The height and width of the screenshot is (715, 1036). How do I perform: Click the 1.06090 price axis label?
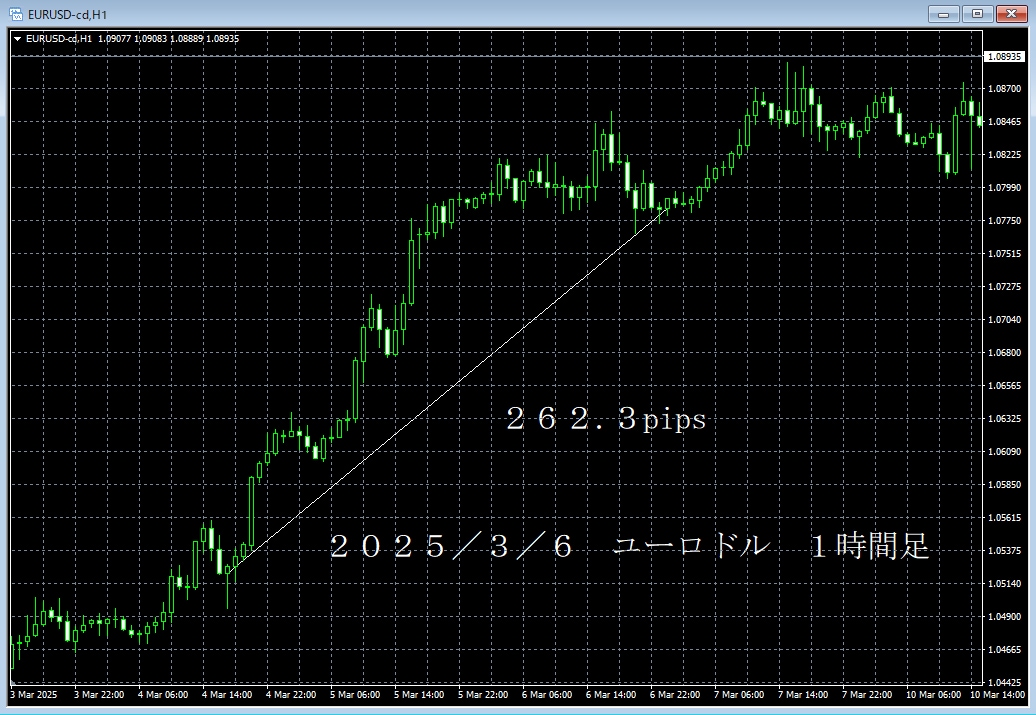[x=1004, y=452]
